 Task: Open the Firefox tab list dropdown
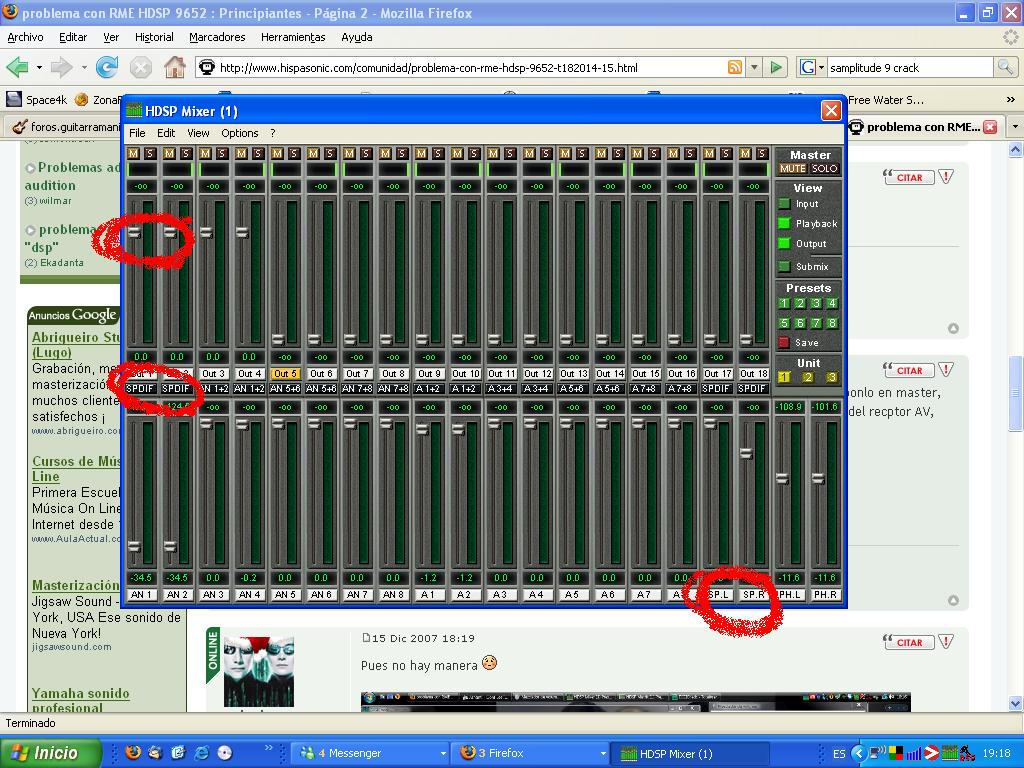pos(1015,127)
